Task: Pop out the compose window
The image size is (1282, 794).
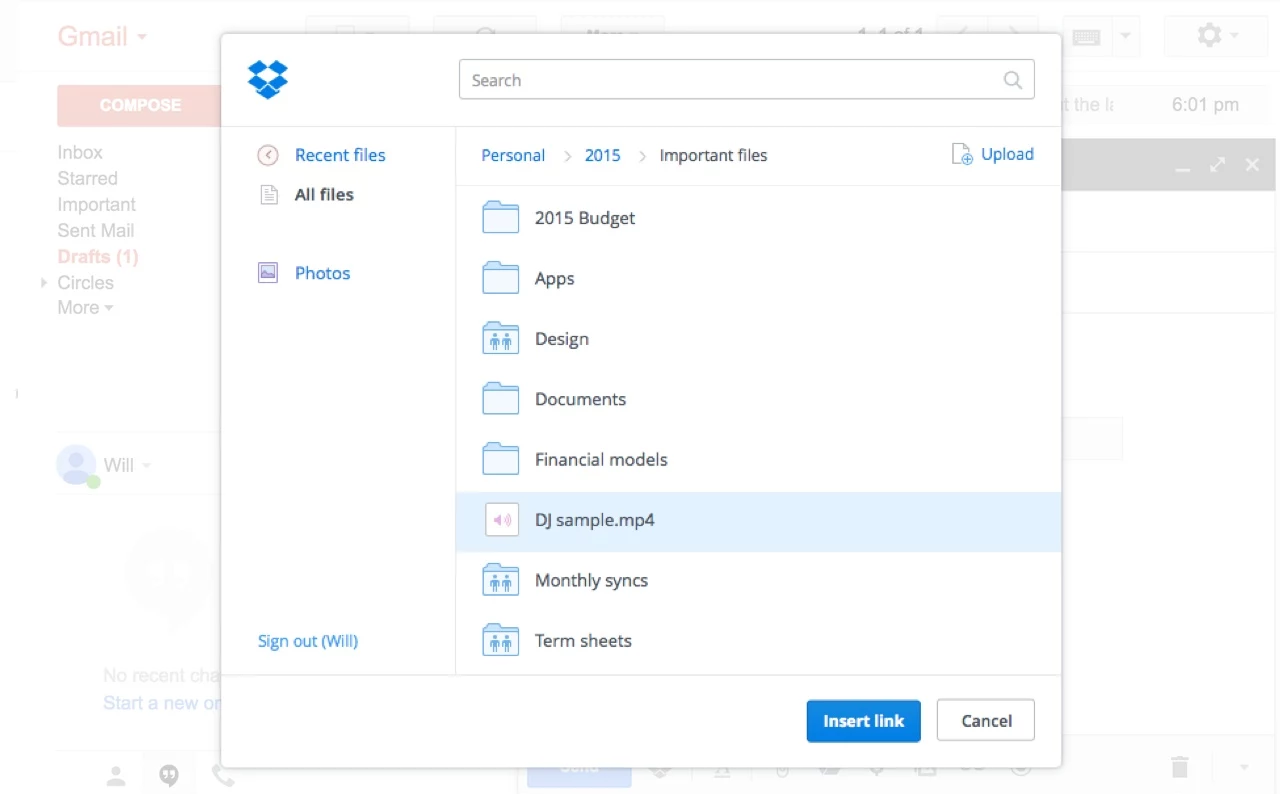Action: point(1217,165)
